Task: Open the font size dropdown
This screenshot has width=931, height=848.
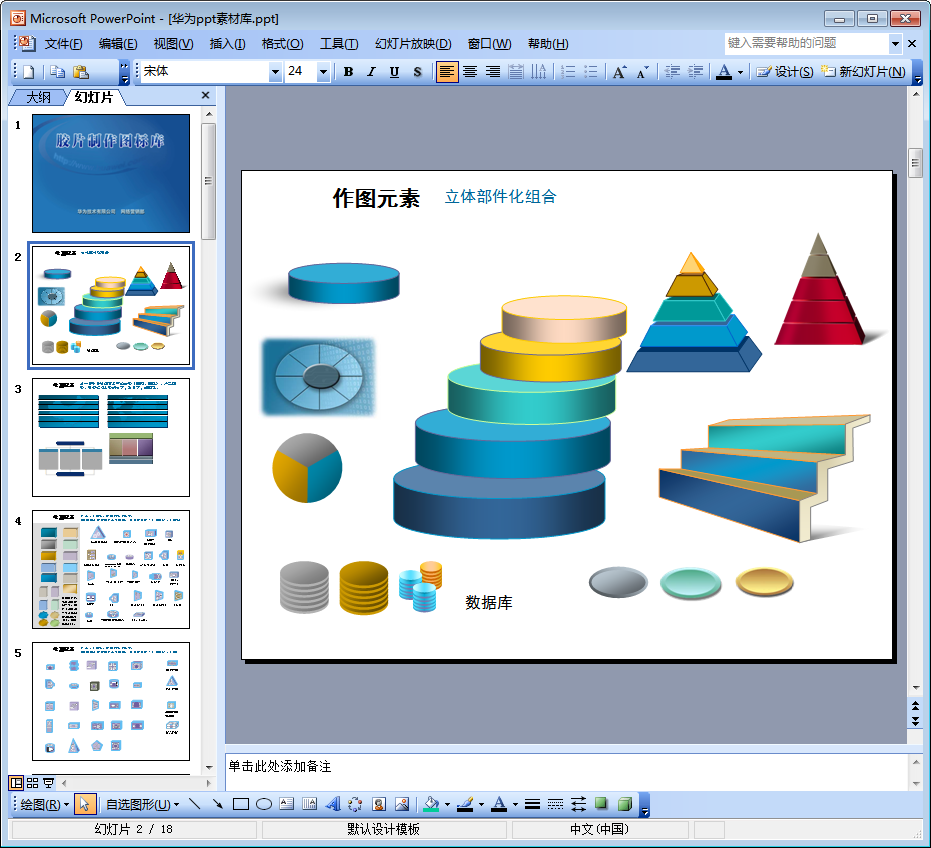Action: [323, 72]
